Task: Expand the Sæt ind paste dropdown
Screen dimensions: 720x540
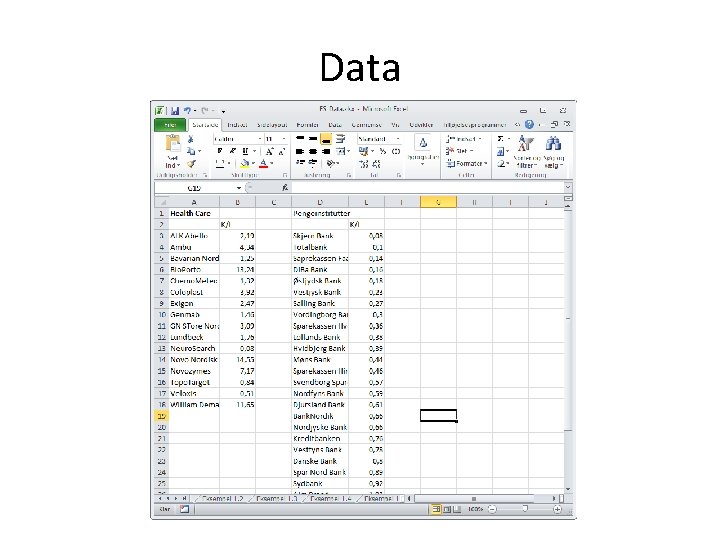Action: pos(173,163)
